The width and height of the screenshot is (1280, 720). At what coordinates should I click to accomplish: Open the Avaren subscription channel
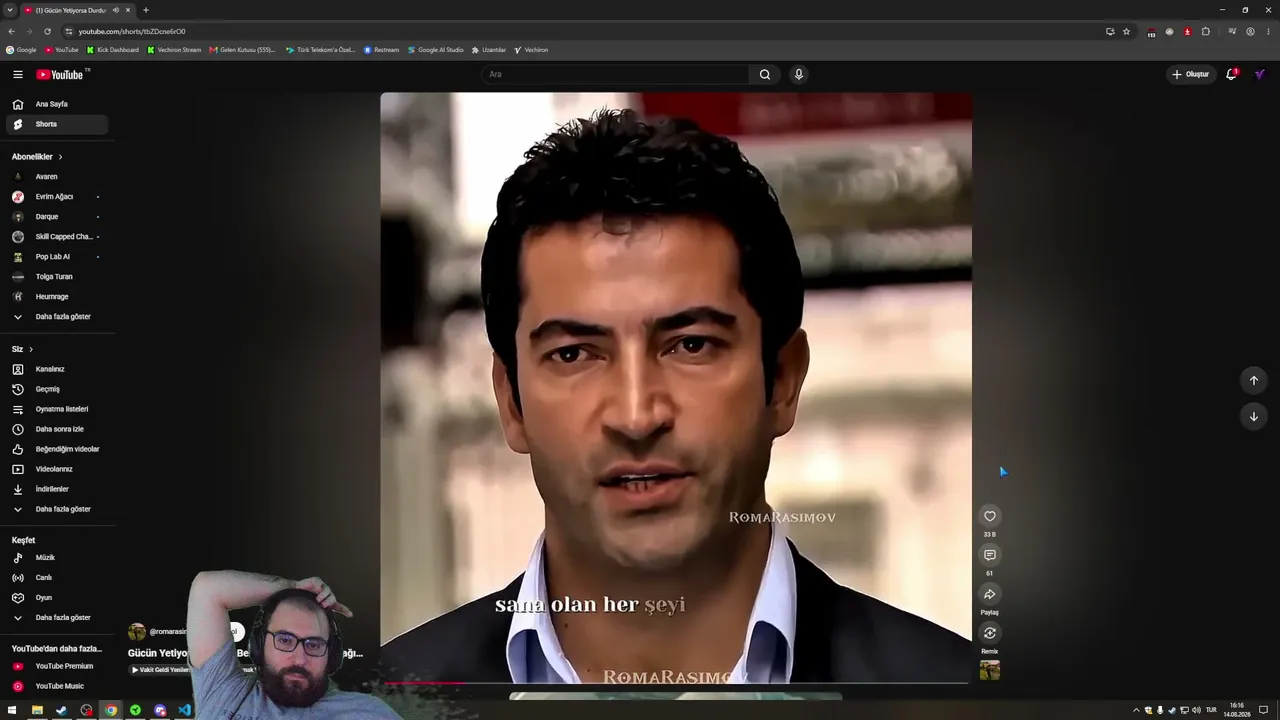[57, 177]
